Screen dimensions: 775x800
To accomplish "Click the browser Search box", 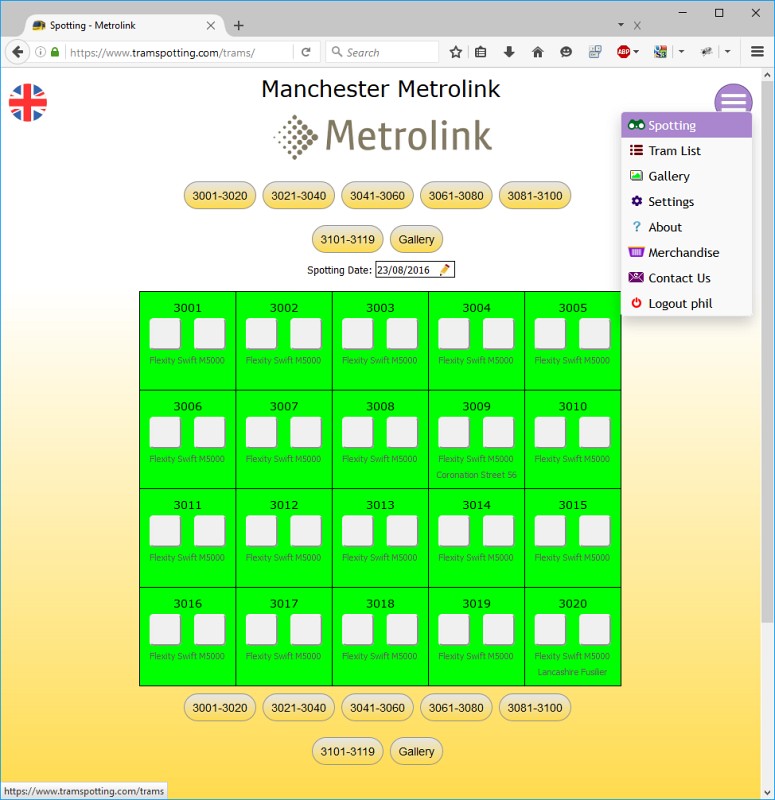I will coord(382,52).
